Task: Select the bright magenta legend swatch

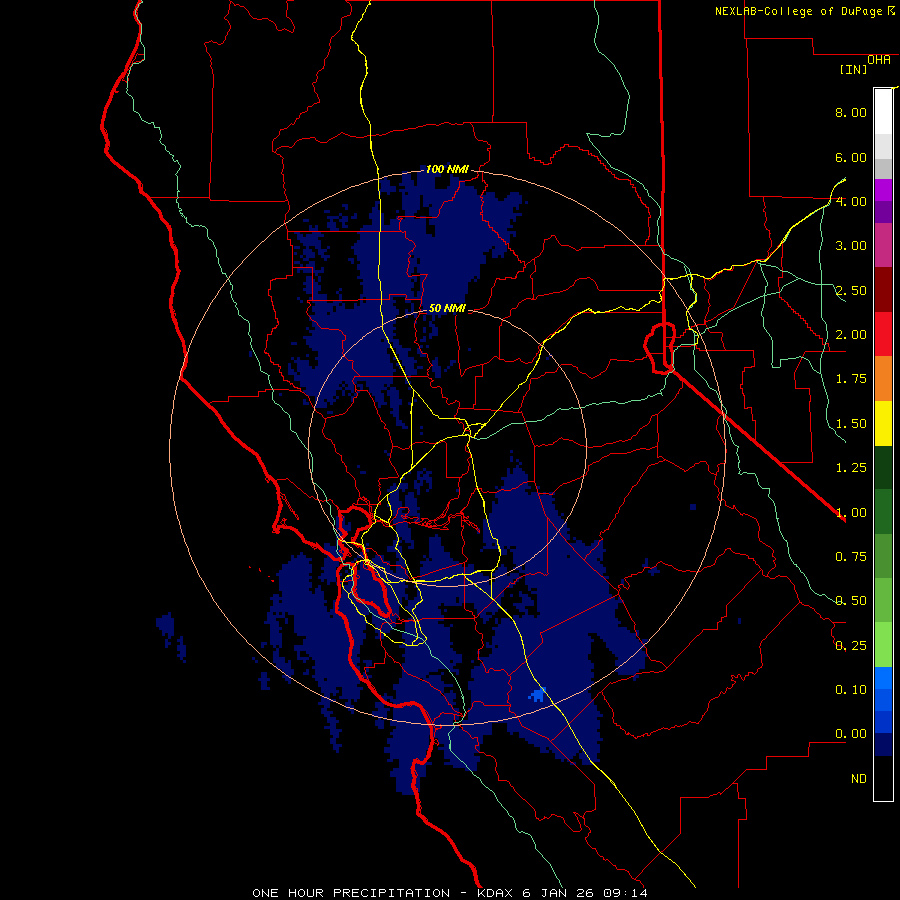Action: click(883, 190)
